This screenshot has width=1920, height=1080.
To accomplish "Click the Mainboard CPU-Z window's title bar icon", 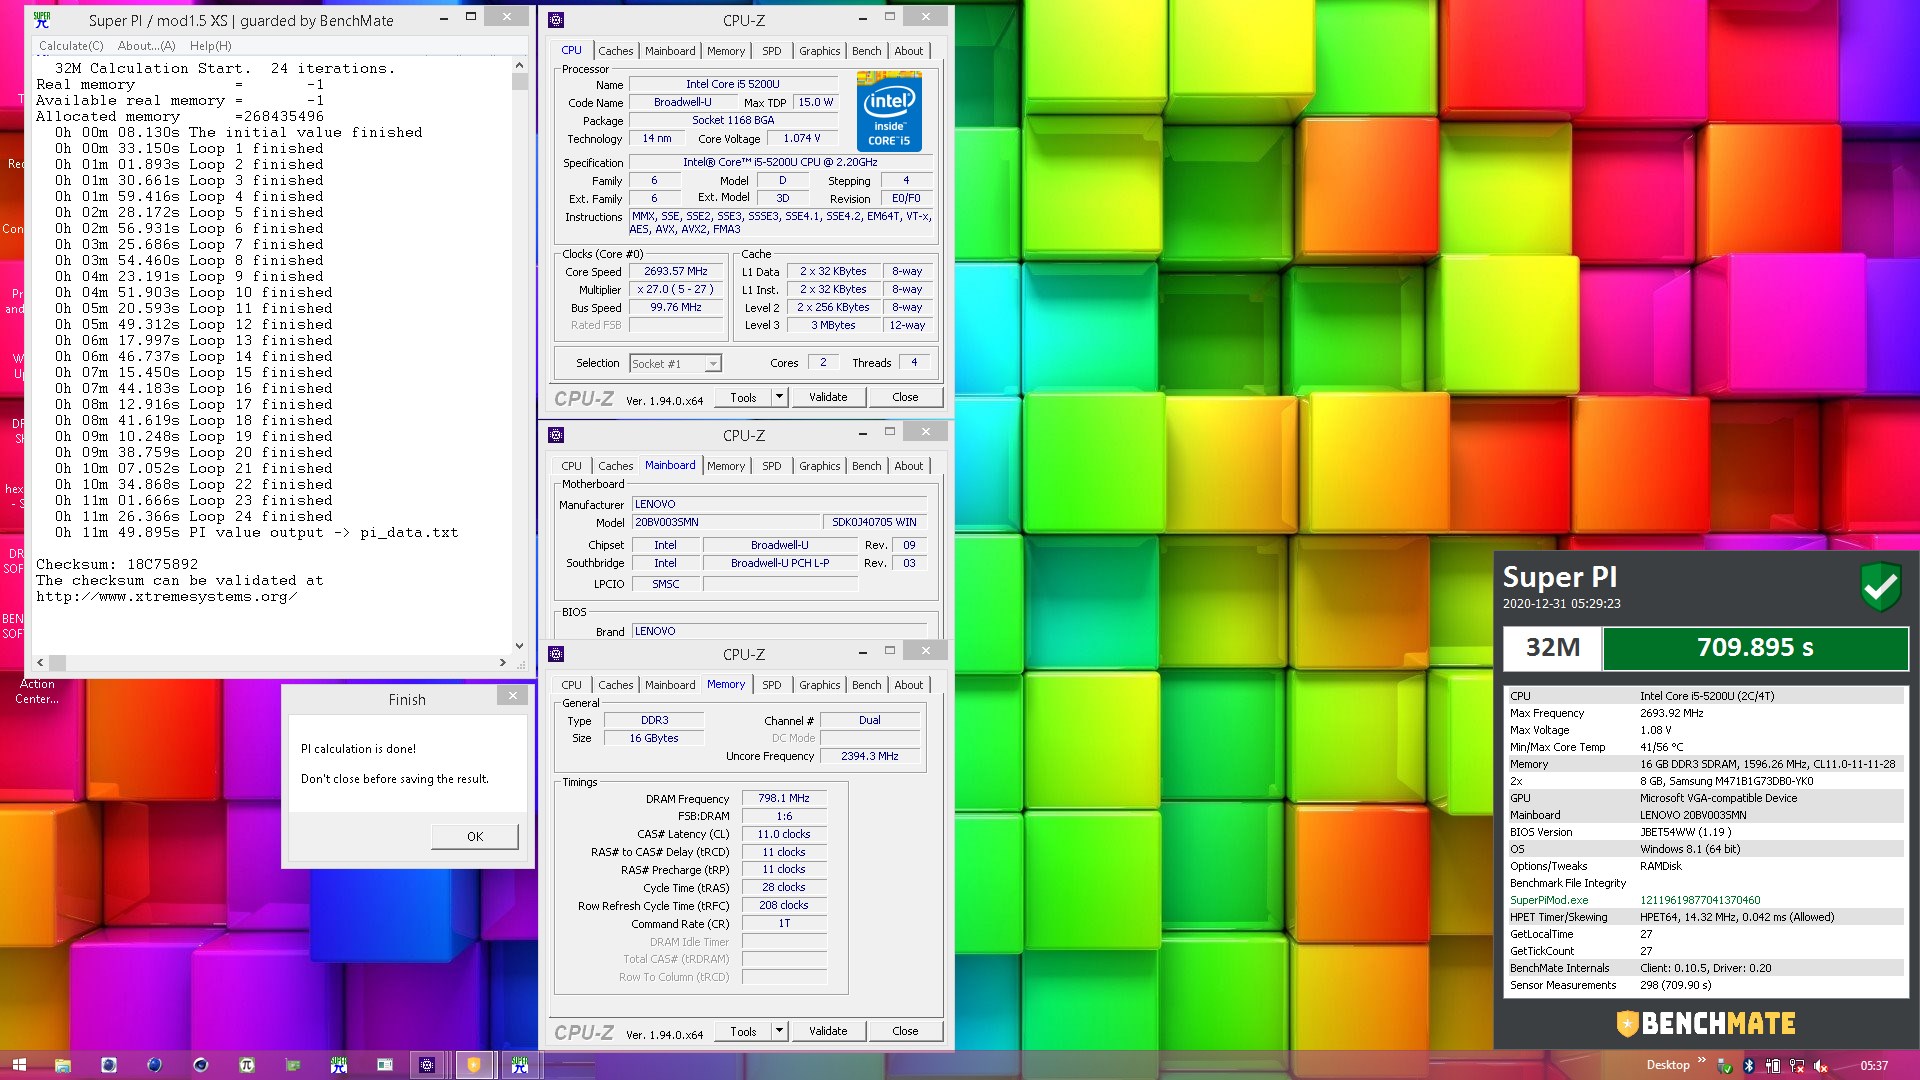I will pyautogui.click(x=556, y=435).
